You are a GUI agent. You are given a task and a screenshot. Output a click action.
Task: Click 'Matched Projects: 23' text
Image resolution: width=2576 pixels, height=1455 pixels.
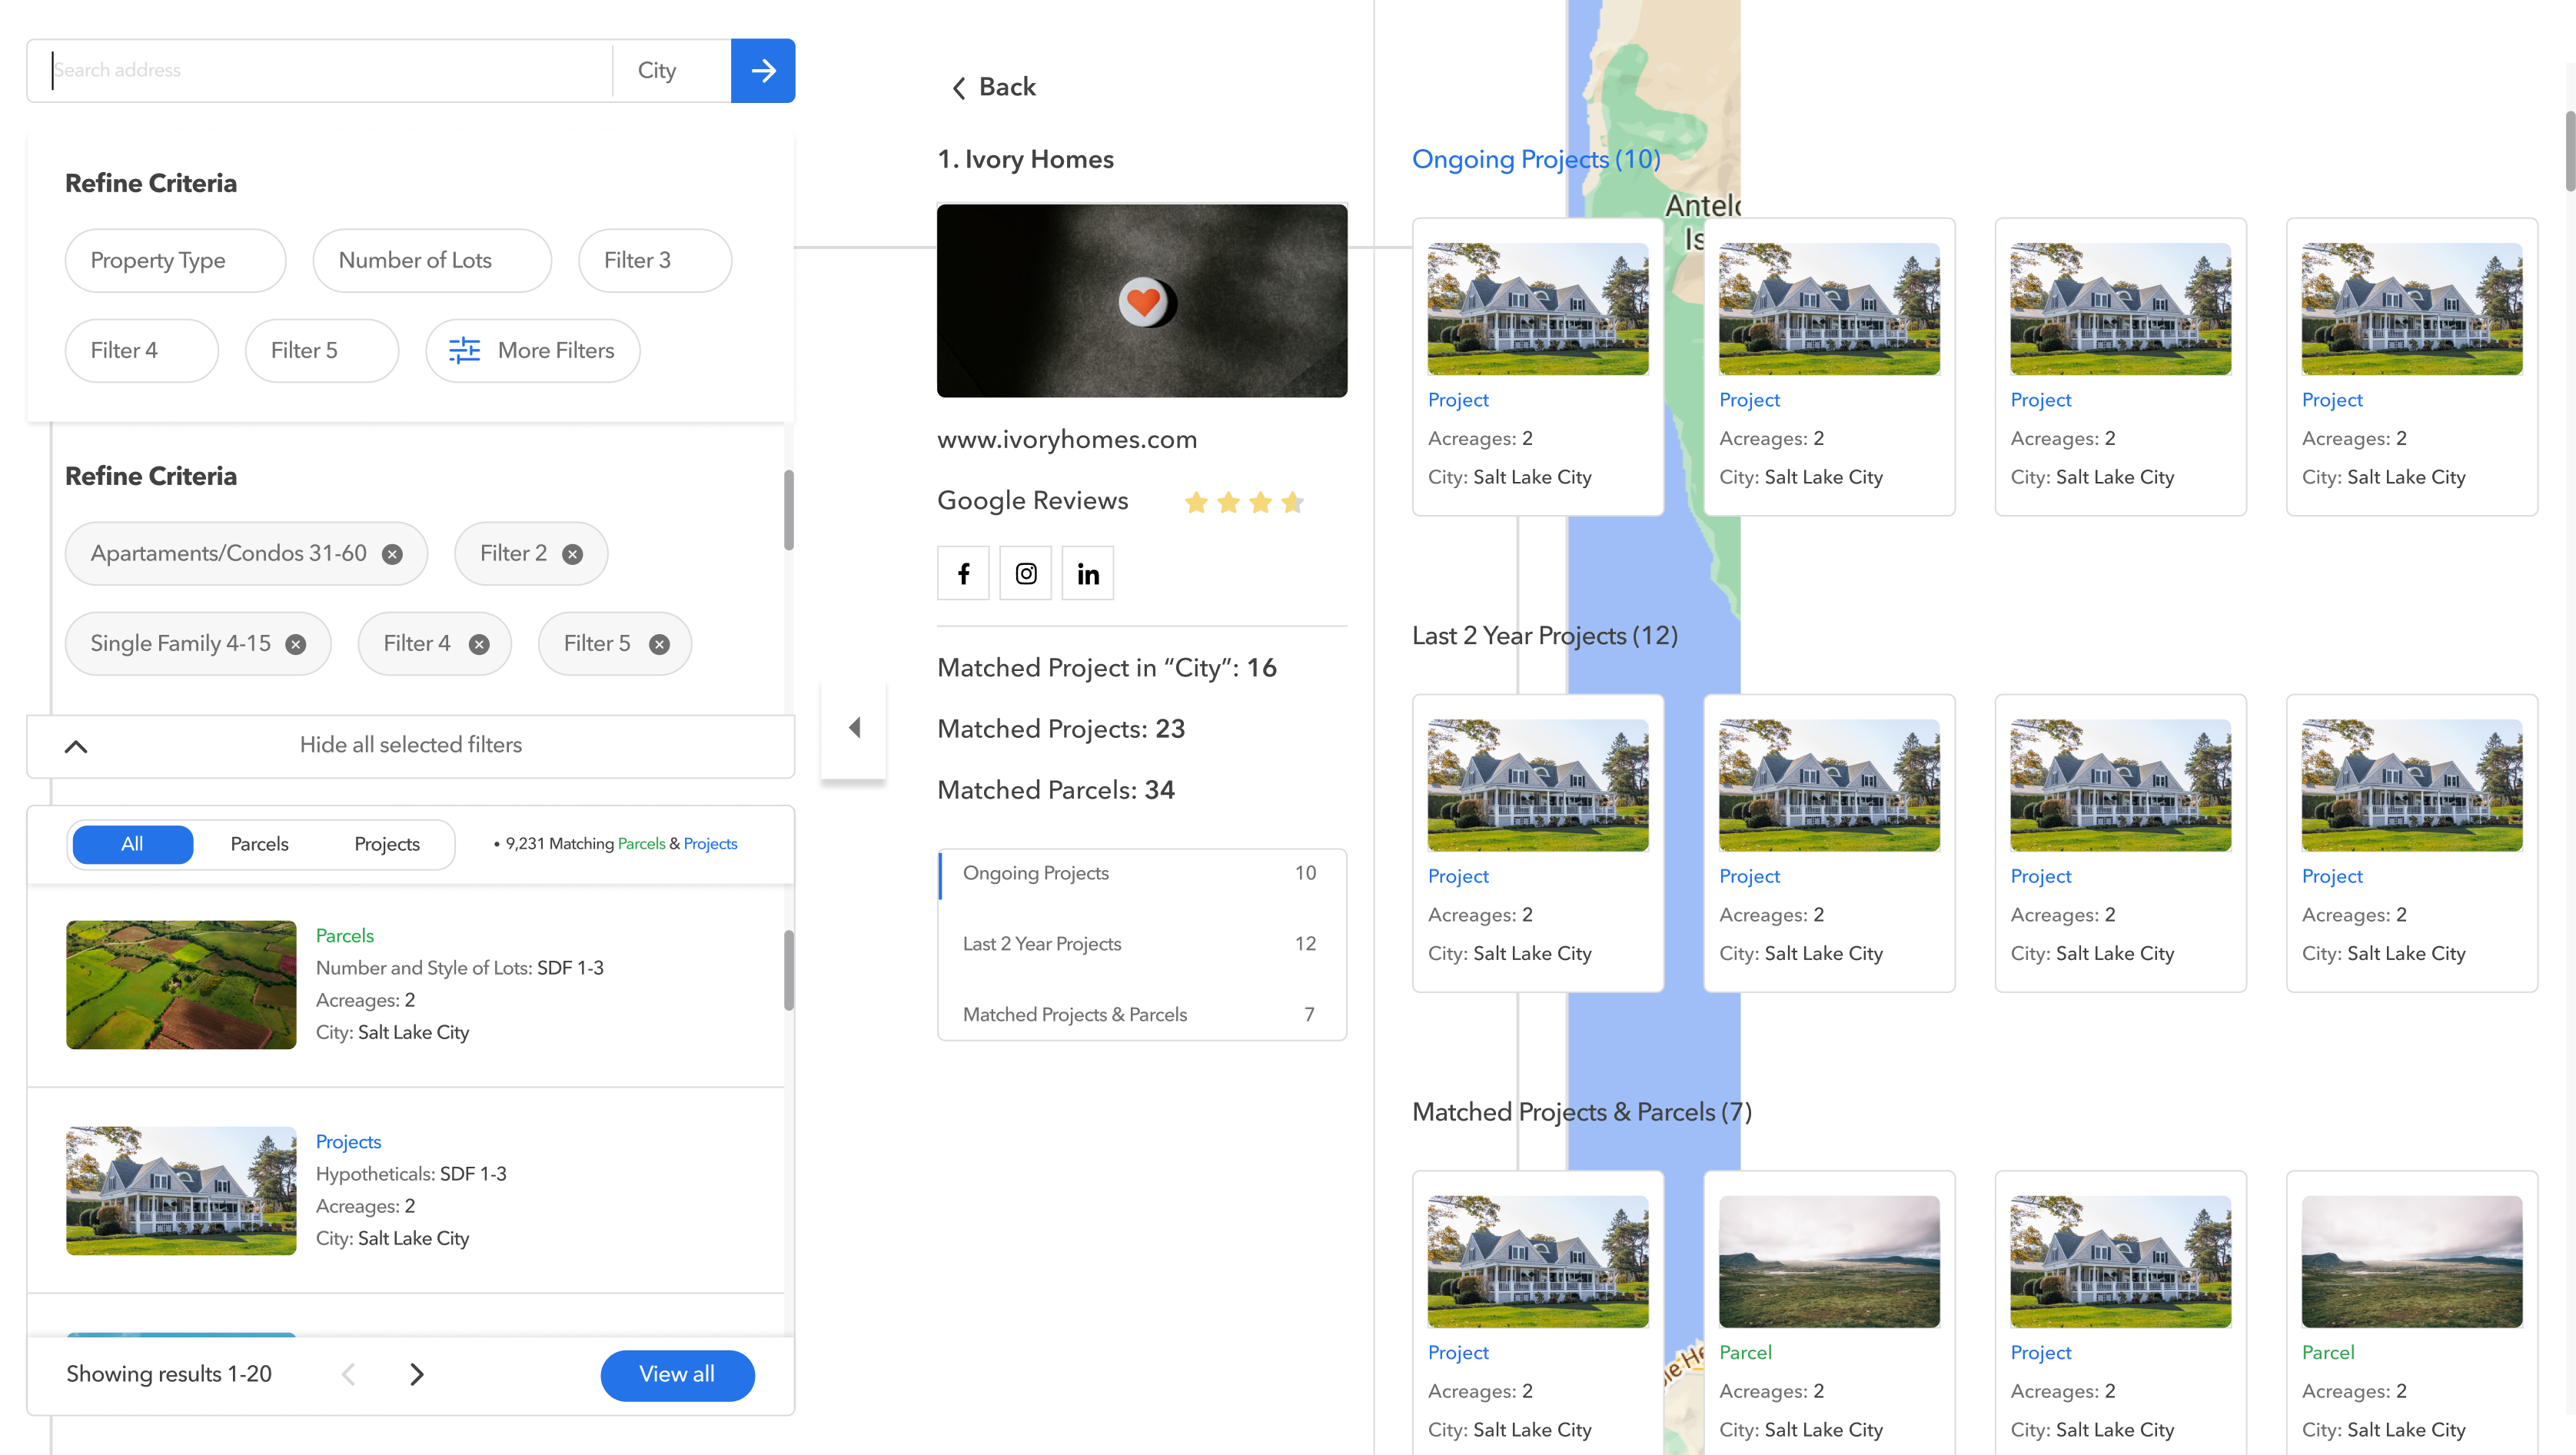coord(1061,729)
